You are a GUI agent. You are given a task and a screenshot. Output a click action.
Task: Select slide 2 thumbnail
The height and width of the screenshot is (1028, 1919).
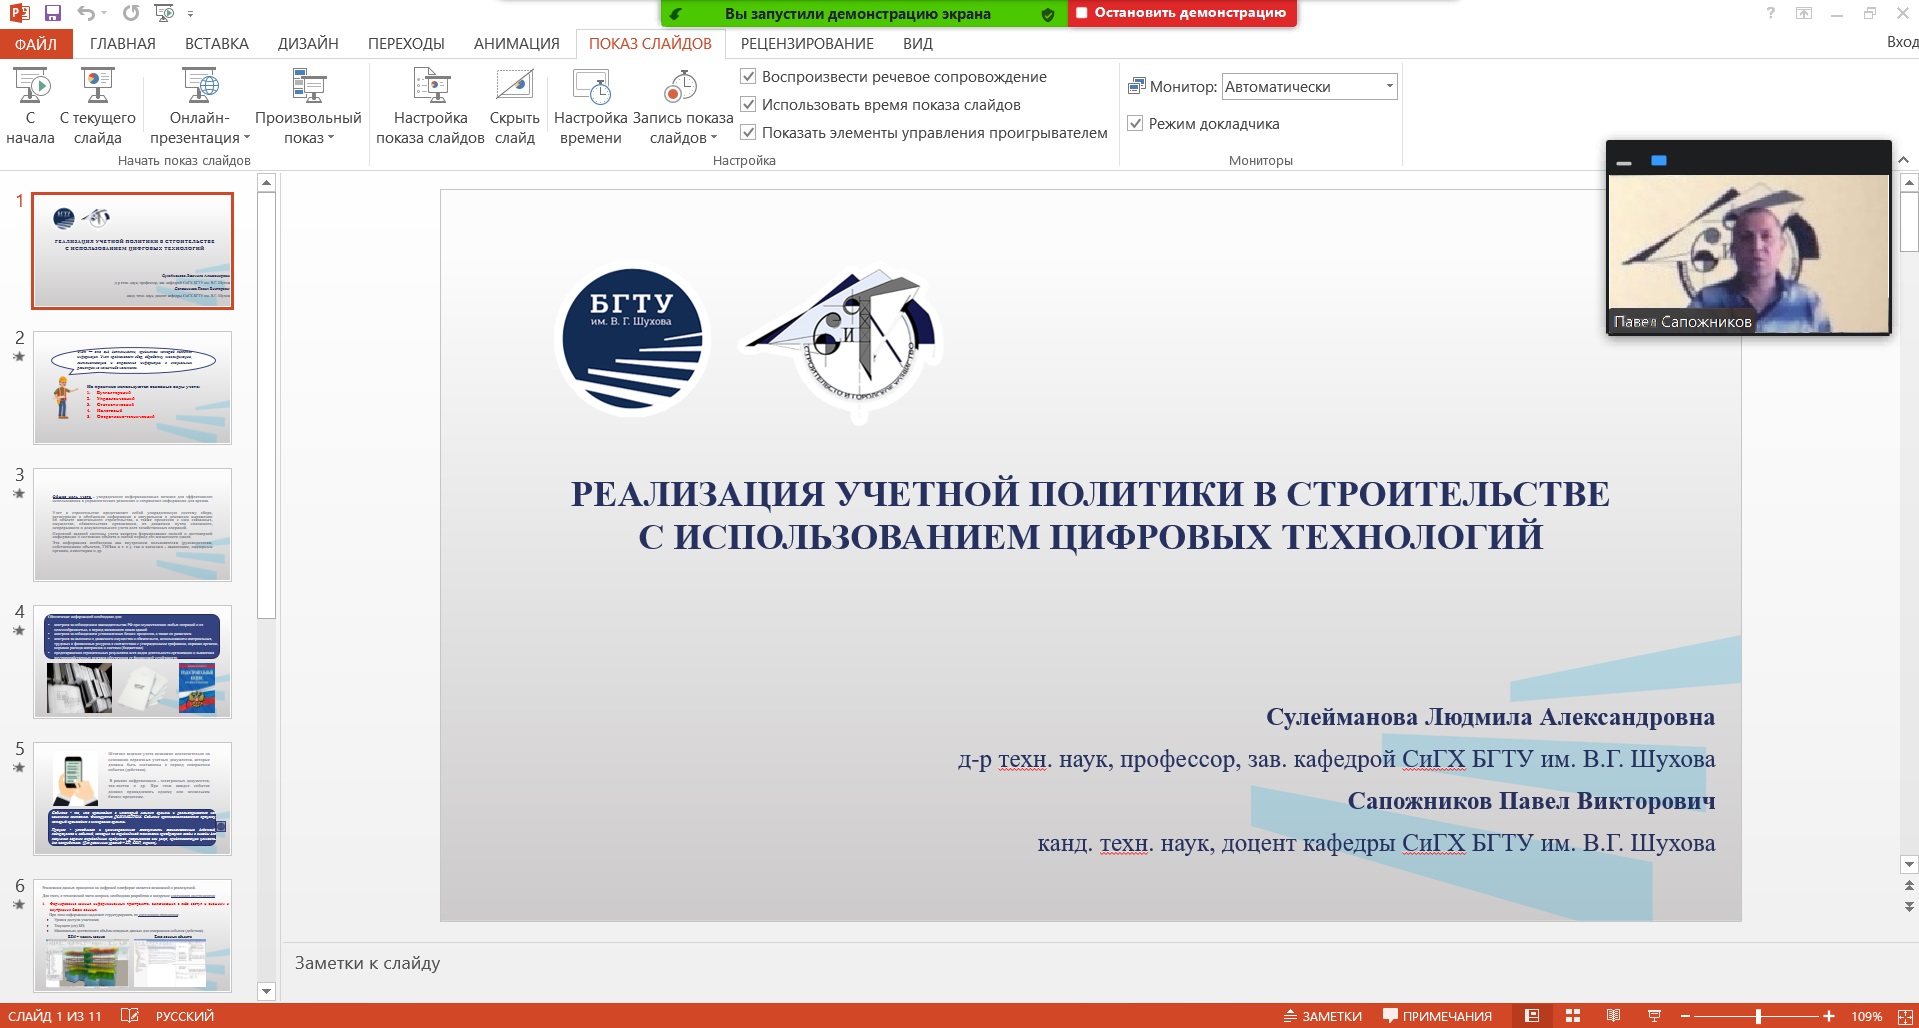(133, 388)
